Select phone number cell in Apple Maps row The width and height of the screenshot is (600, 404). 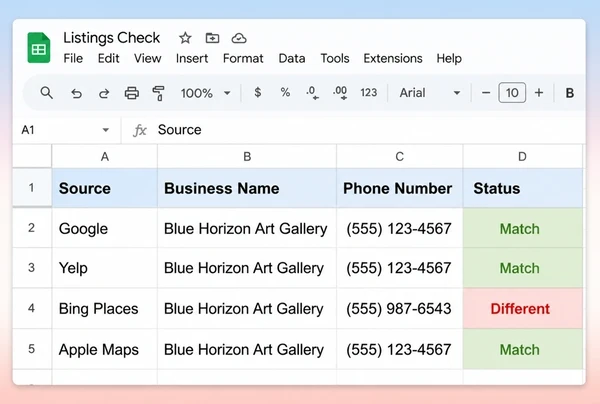click(x=399, y=349)
